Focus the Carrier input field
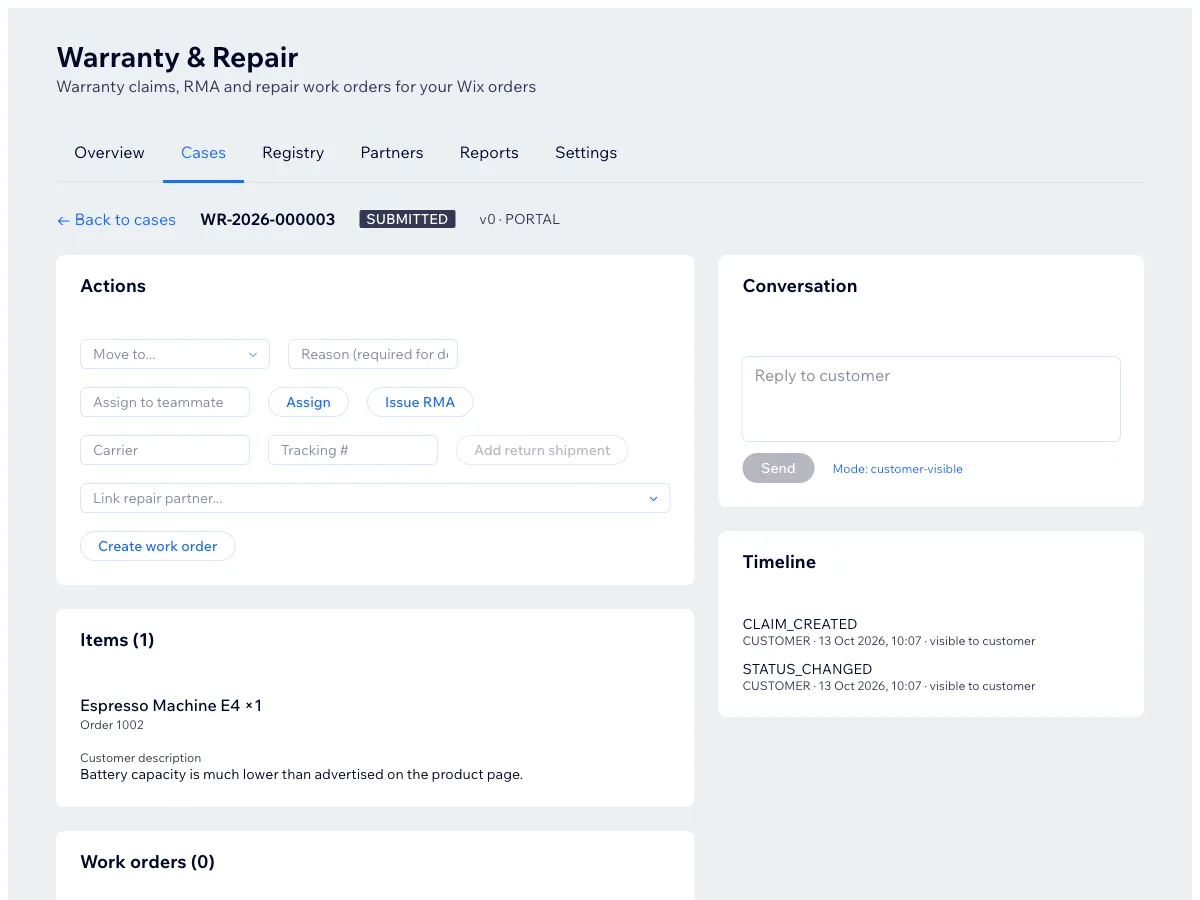The image size is (1200, 900). [x=165, y=450]
